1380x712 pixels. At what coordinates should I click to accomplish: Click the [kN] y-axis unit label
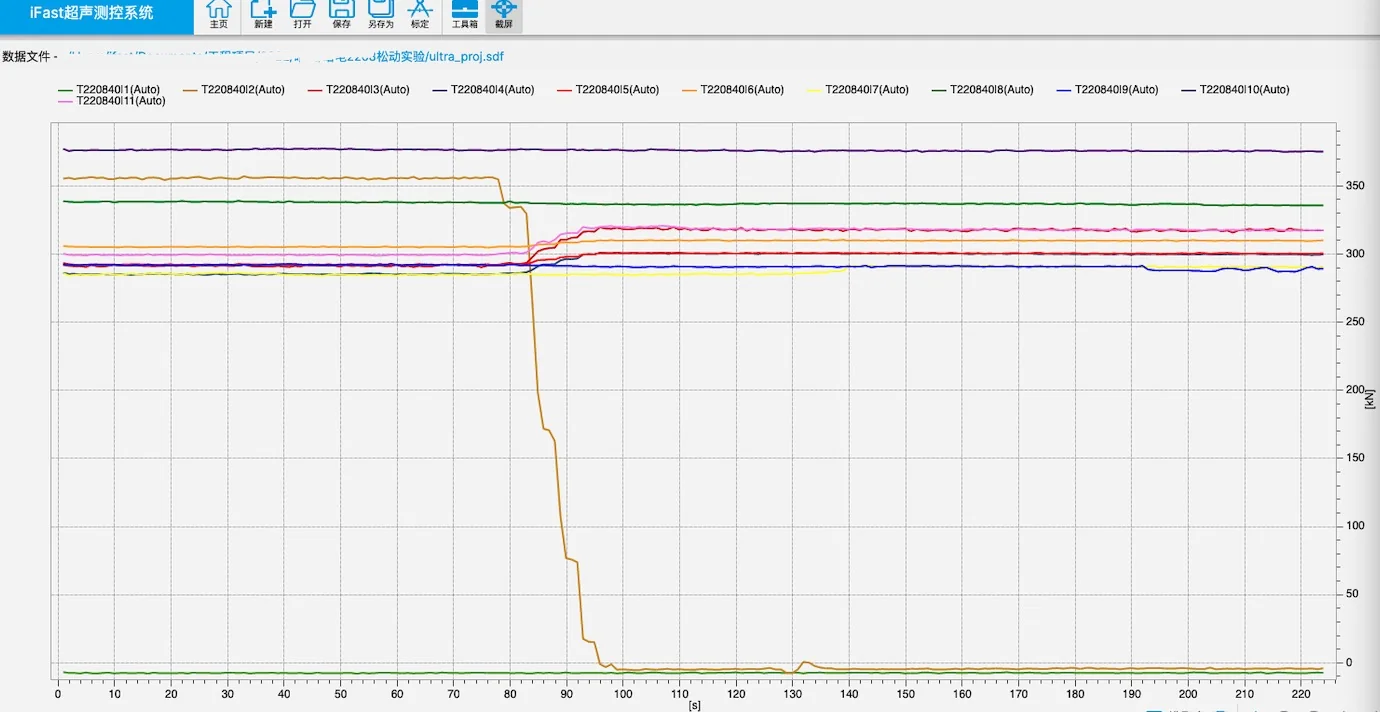[x=1370, y=397]
